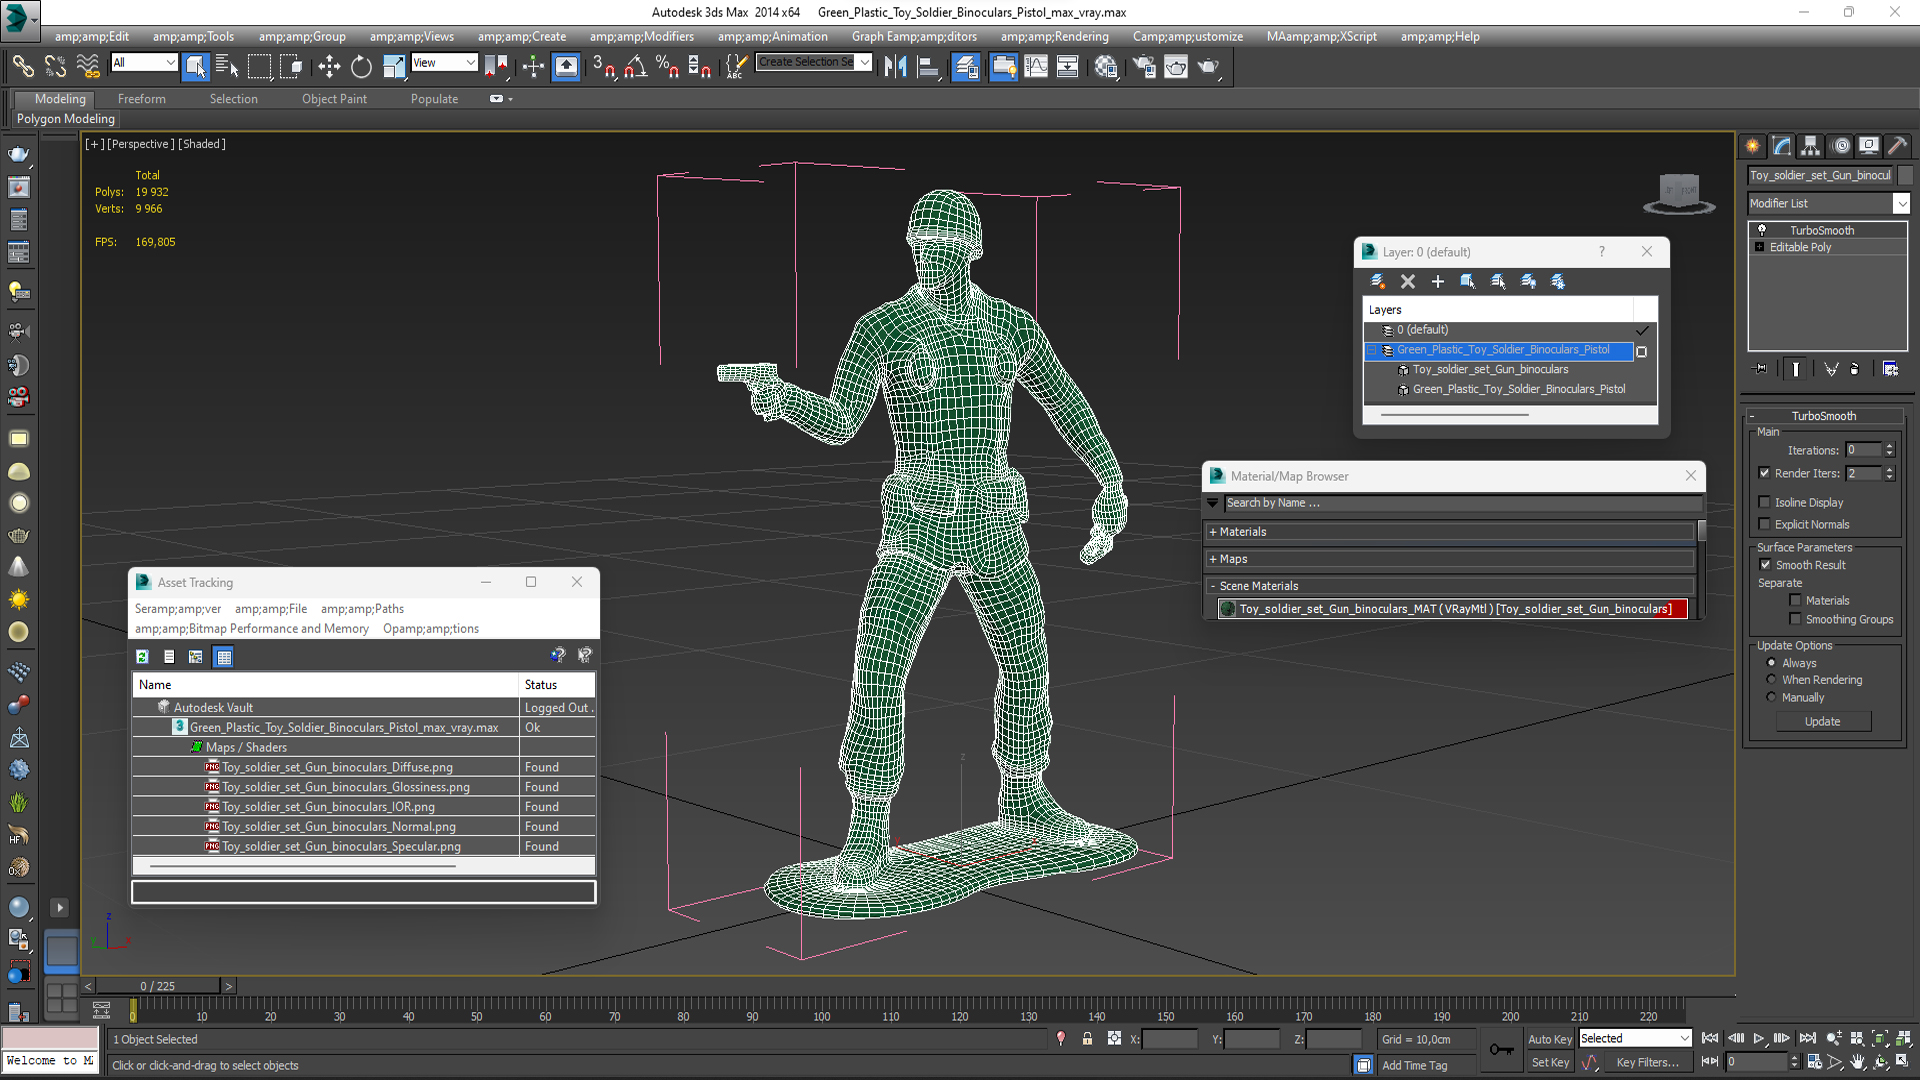The width and height of the screenshot is (1920, 1080).
Task: Switch to the Display command panel
Action: [1869, 146]
